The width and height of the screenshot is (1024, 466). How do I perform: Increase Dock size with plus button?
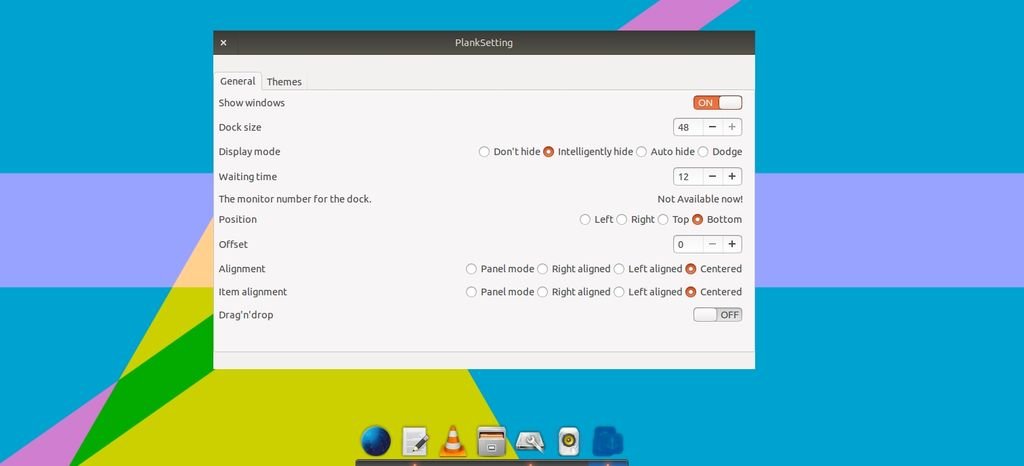[732, 127]
